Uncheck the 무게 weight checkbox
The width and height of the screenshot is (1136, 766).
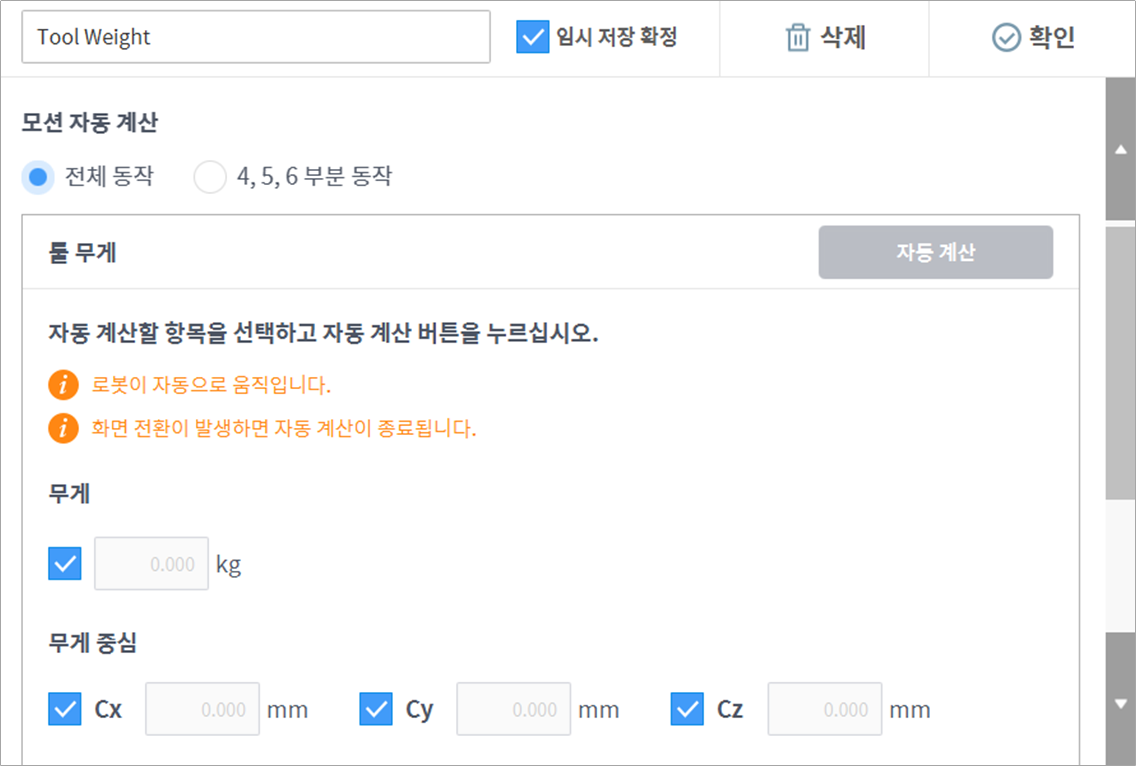pos(64,563)
